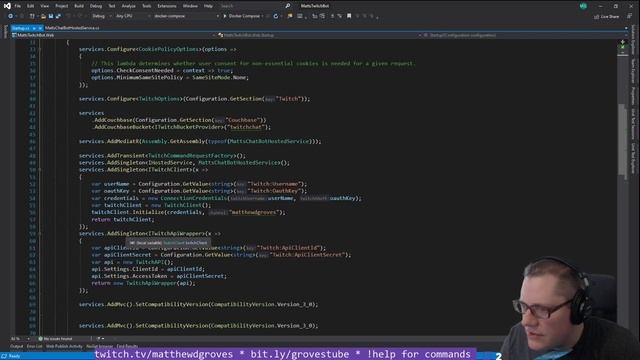Click the split editor icon above scrollbar
This screenshot has height=360, width=640.
click(623, 42)
